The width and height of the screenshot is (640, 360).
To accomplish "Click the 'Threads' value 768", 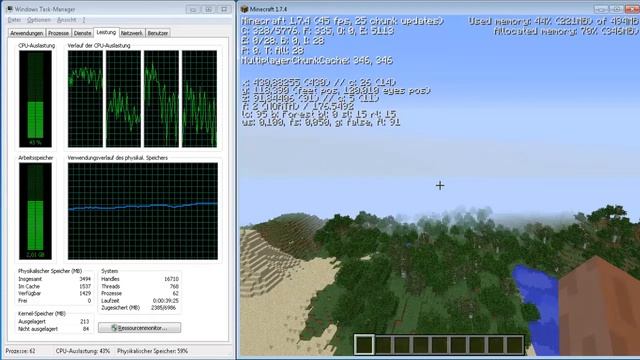I will point(174,287).
